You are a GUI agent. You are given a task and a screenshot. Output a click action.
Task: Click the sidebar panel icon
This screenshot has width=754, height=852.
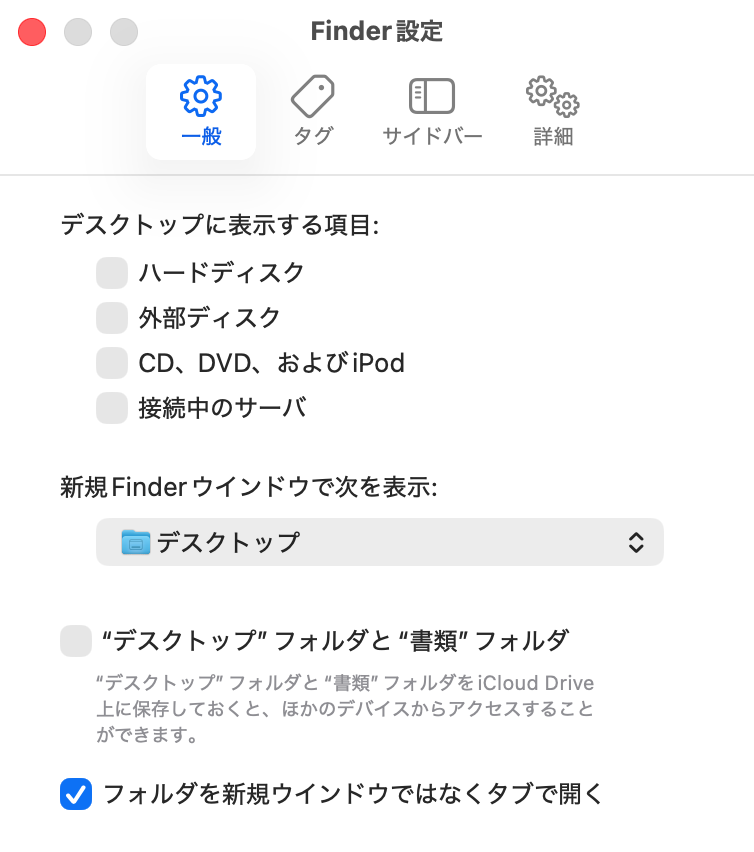coord(432,96)
